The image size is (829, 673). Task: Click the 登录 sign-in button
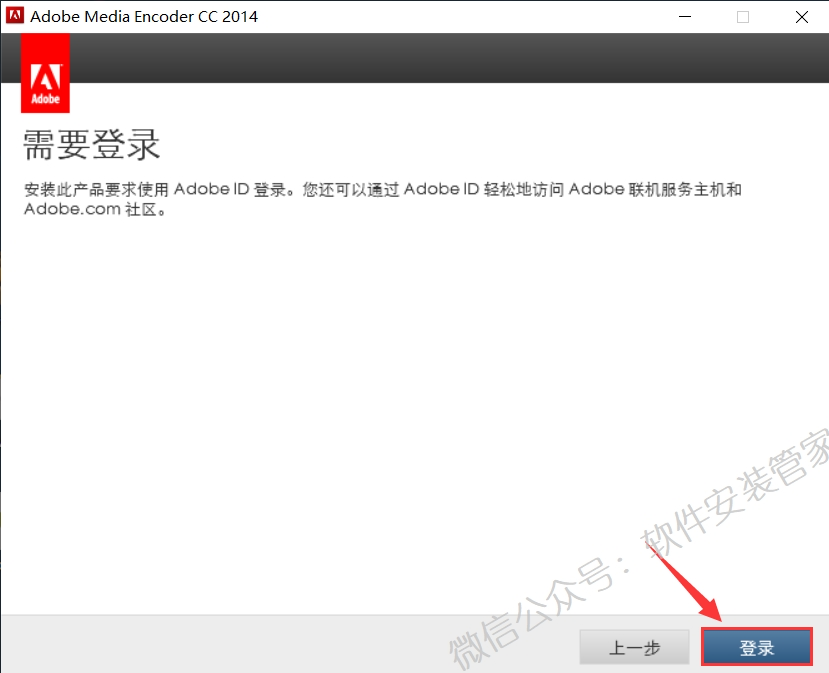757,647
